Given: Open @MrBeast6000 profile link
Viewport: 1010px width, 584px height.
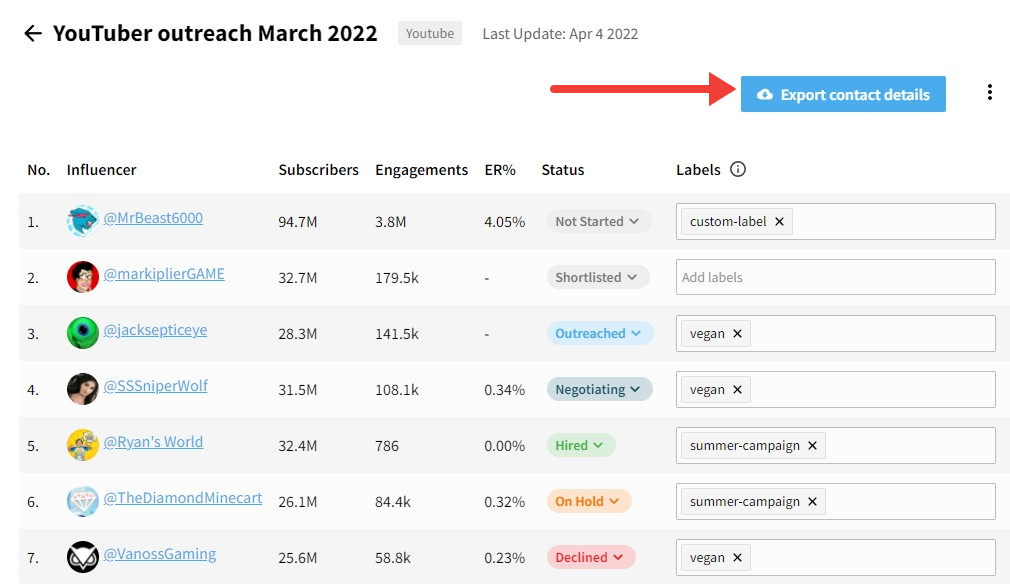Looking at the screenshot, I should (153, 218).
